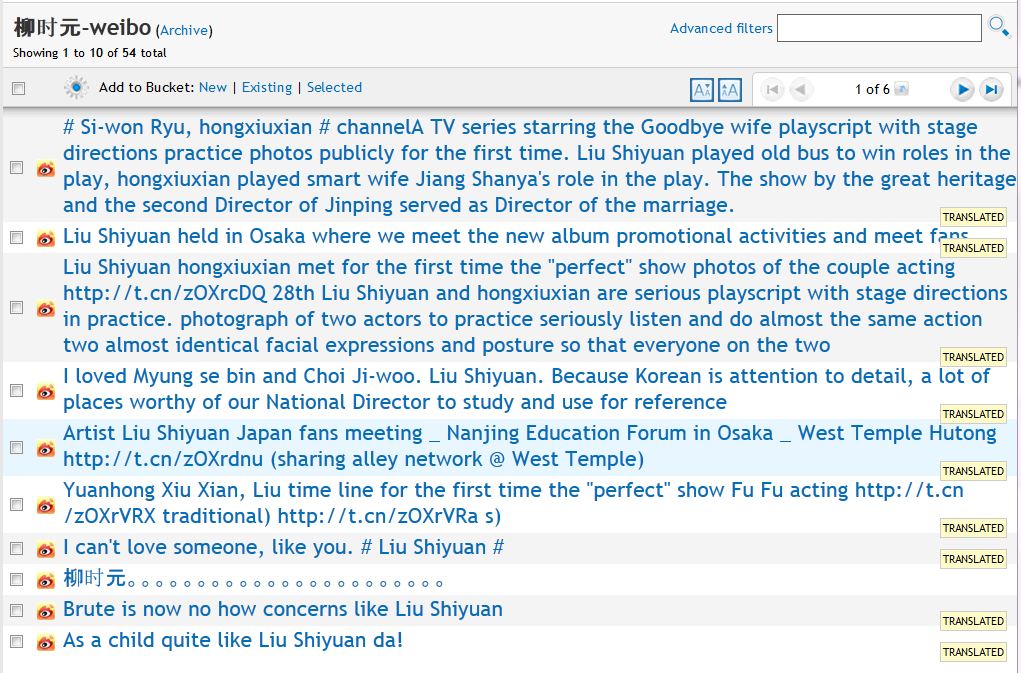Open the 'As a child quite like' post

[x=232, y=640]
